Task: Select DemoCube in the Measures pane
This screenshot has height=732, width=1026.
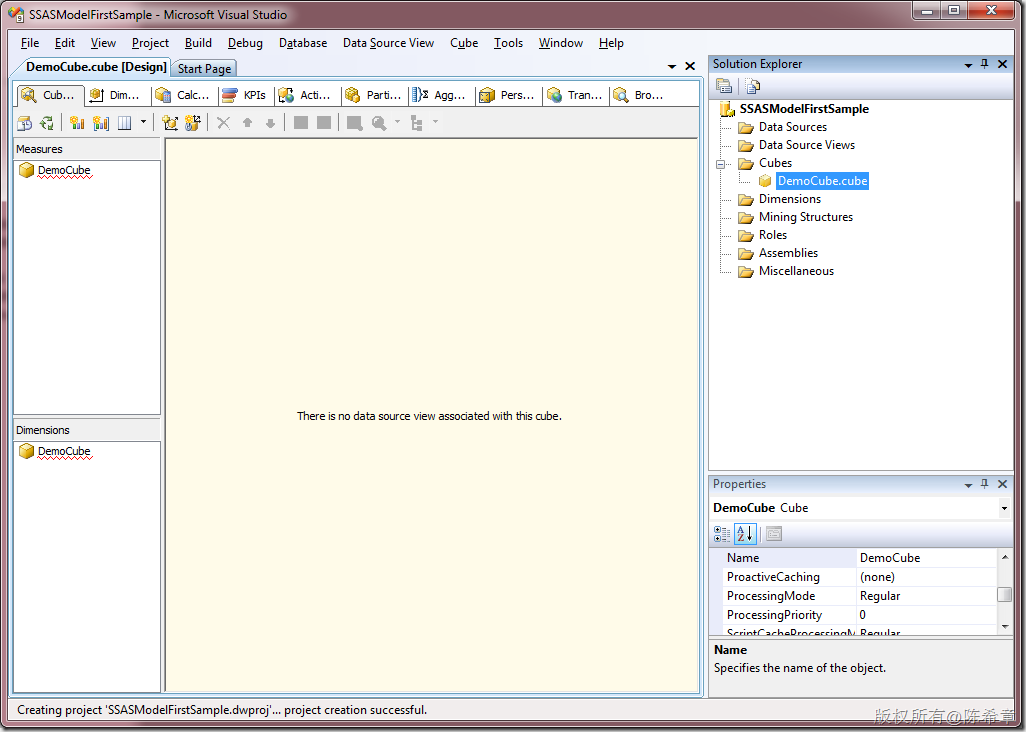Action: (x=64, y=170)
